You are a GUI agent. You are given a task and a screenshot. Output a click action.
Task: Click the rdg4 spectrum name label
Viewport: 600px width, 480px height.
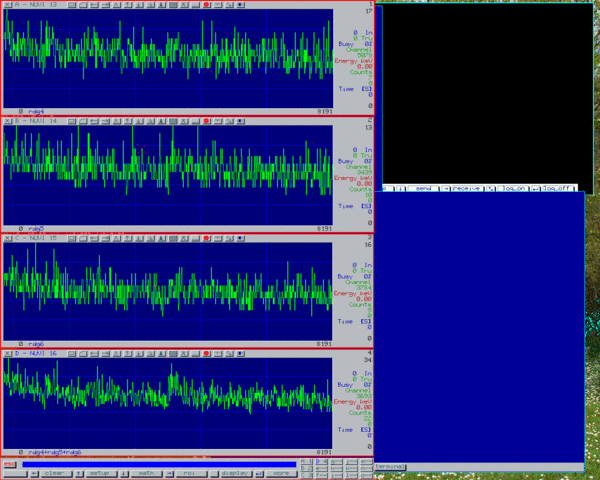pyautogui.click(x=36, y=112)
